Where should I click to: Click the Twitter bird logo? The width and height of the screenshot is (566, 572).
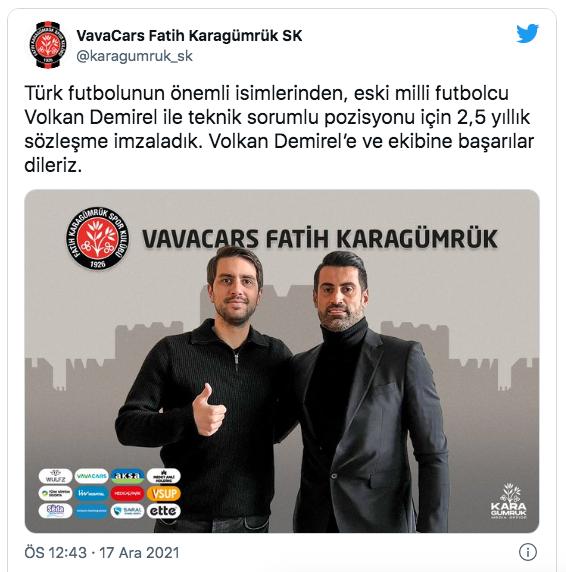pyautogui.click(x=527, y=34)
